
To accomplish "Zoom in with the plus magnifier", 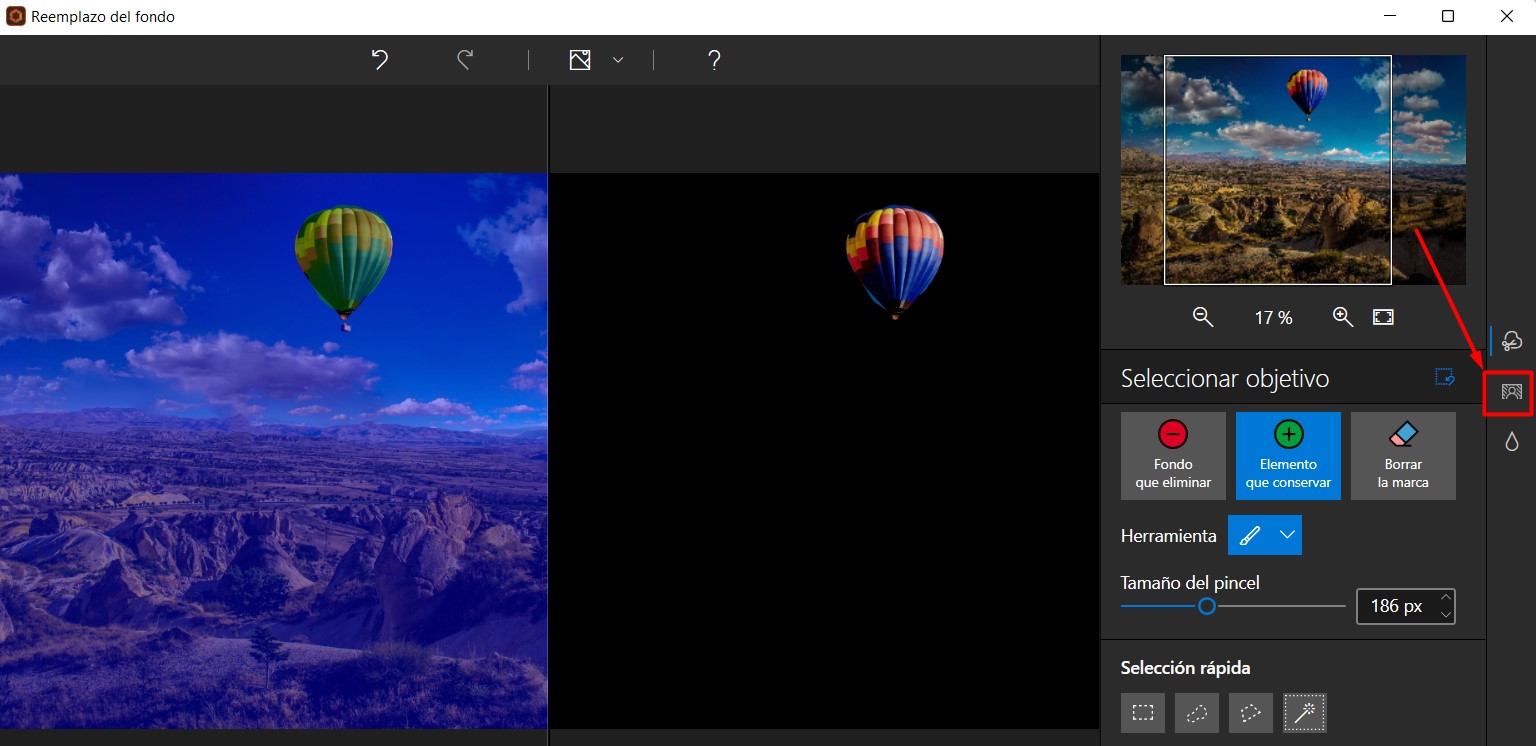I will (x=1343, y=317).
